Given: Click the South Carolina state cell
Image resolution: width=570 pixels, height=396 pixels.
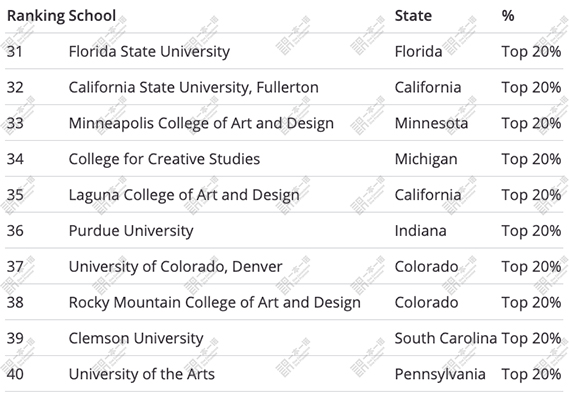Looking at the screenshot, I should coord(446,338).
